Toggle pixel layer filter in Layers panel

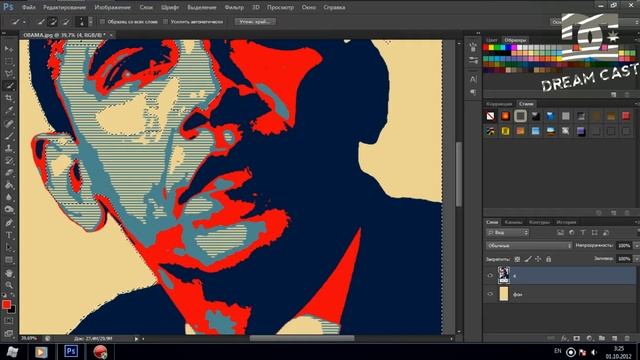tap(560, 233)
